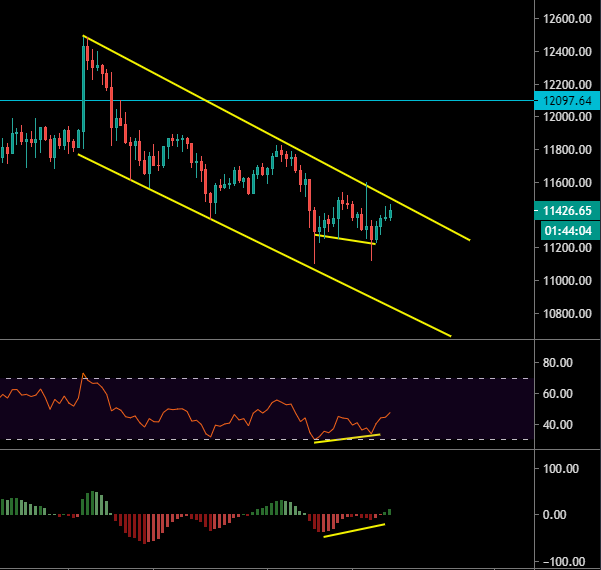Select the current price label 11426.65
This screenshot has height=570, width=601.
[x=567, y=211]
